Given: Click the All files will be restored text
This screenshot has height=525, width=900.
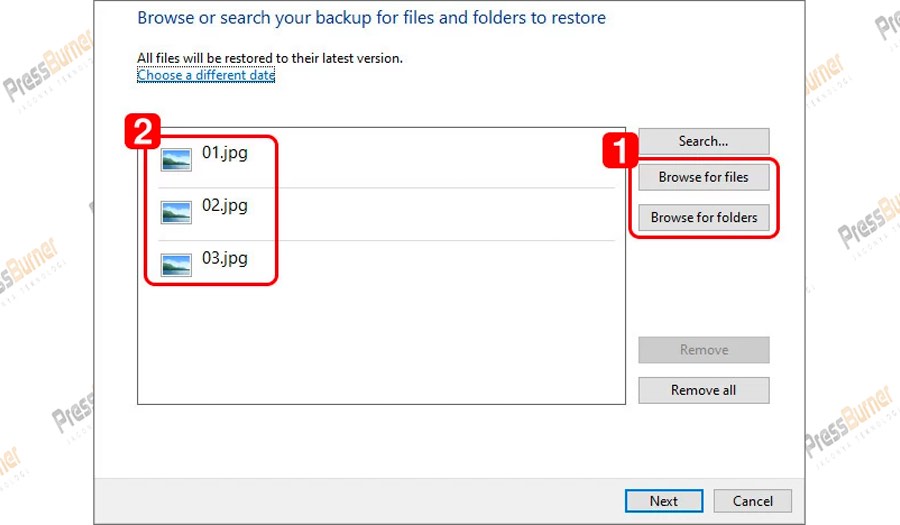Looking at the screenshot, I should (x=269, y=58).
